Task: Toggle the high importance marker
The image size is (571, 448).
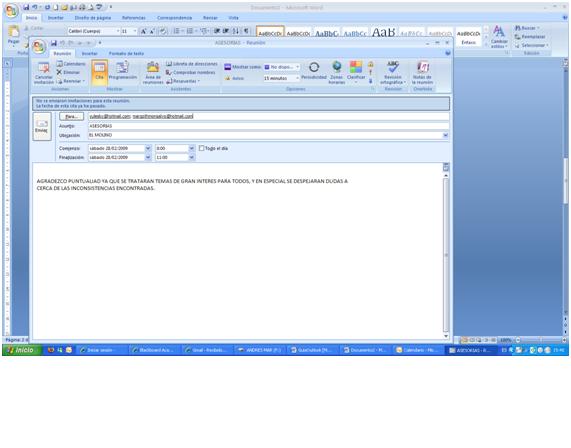Action: tap(370, 73)
